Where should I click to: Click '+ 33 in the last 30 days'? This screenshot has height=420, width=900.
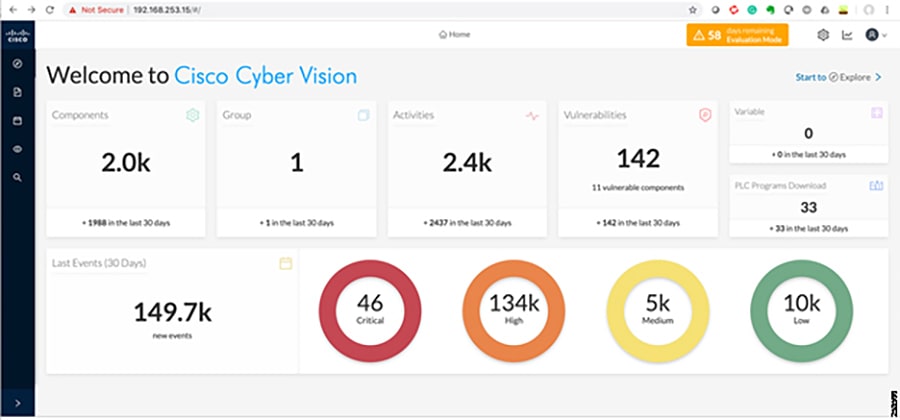pyautogui.click(x=808, y=228)
